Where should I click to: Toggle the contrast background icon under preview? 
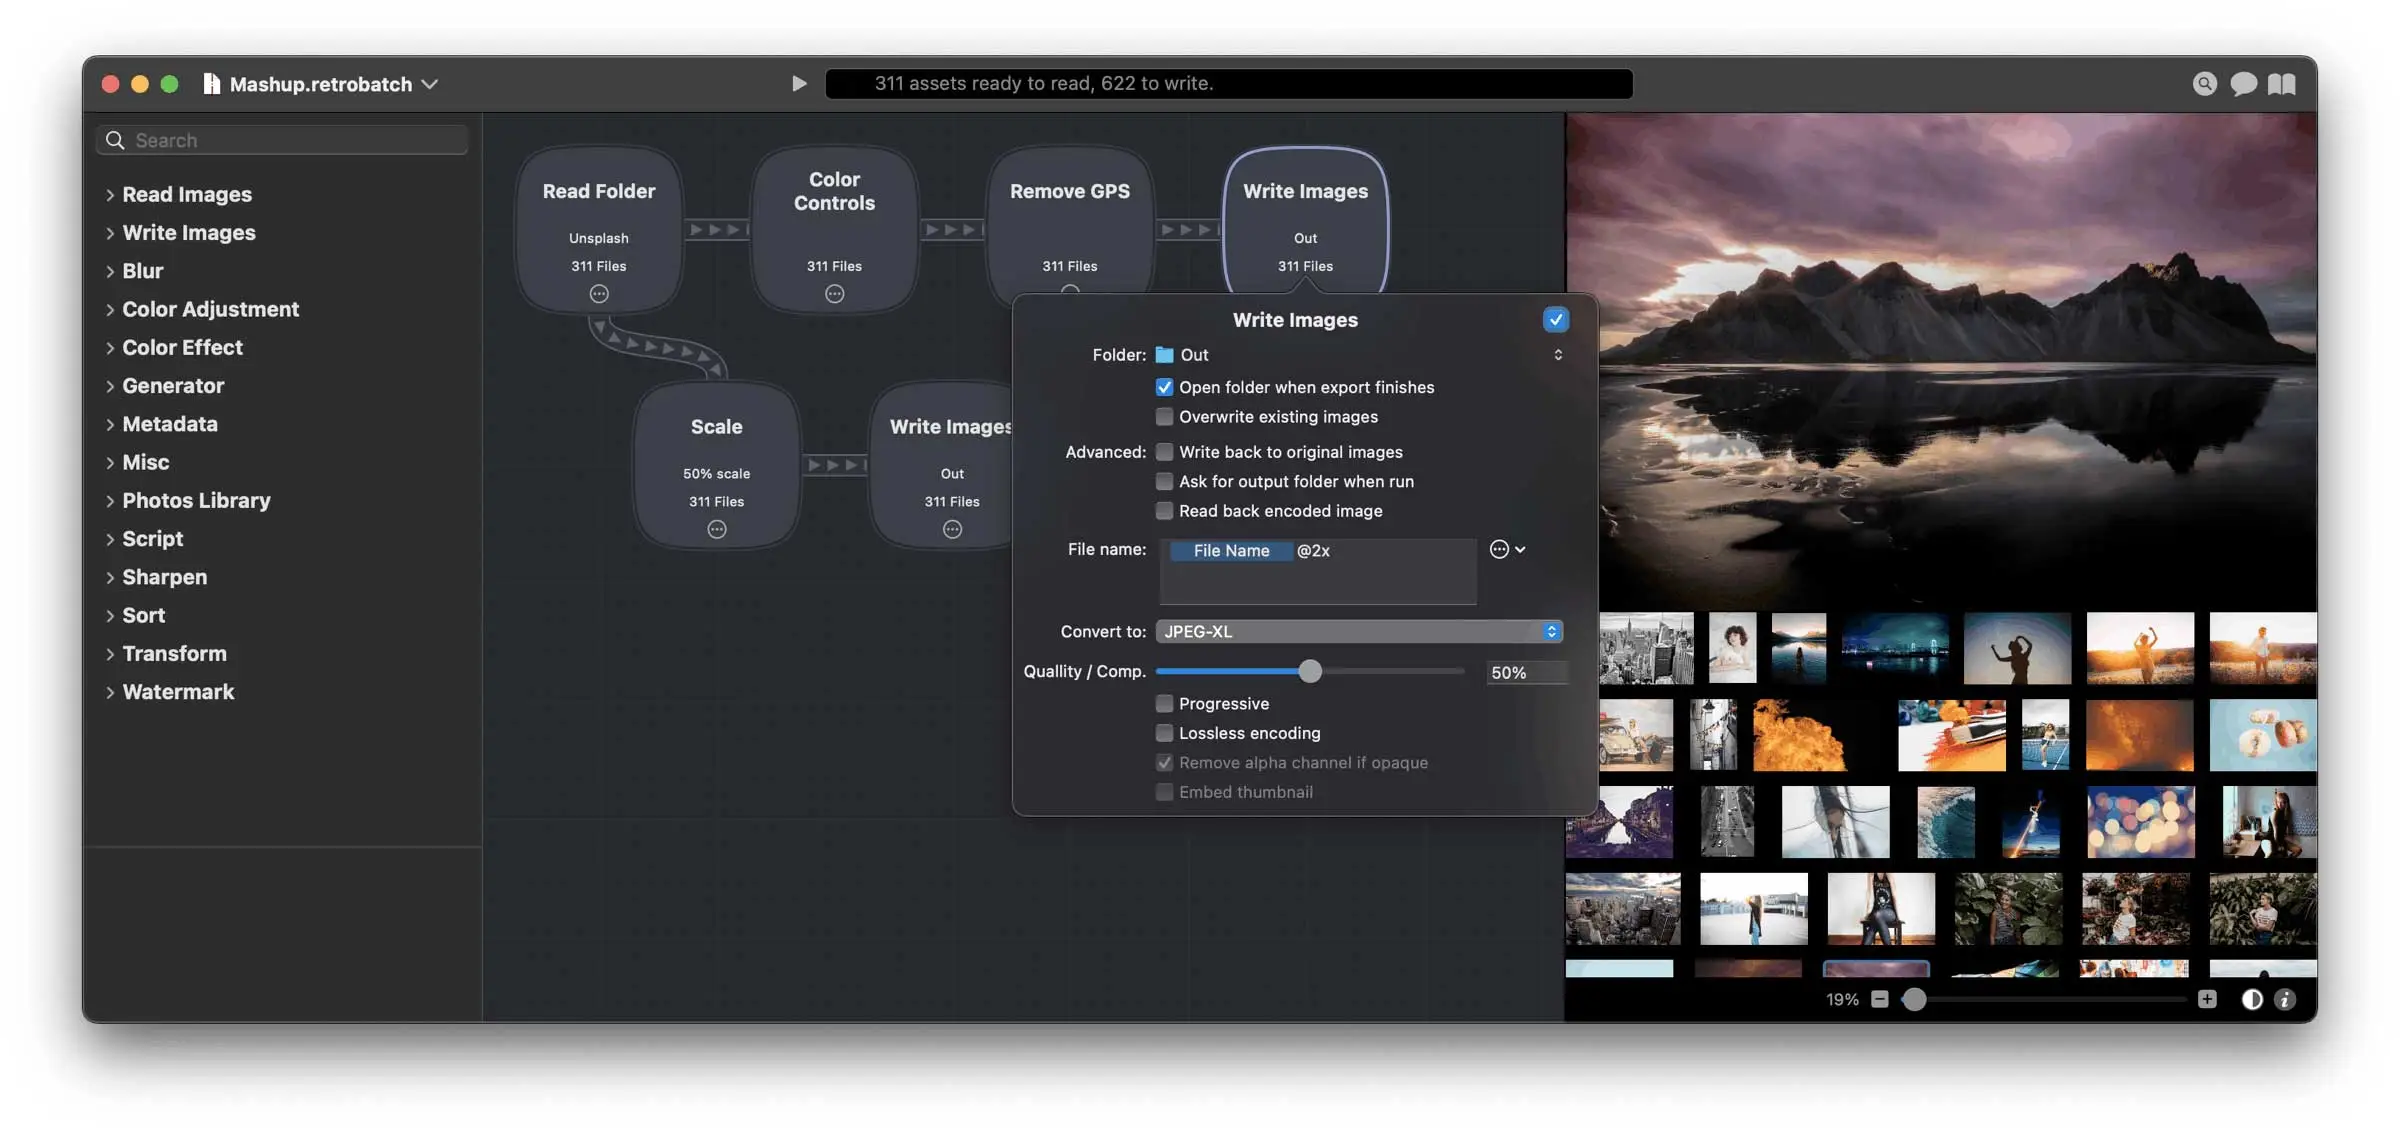tap(2251, 1000)
